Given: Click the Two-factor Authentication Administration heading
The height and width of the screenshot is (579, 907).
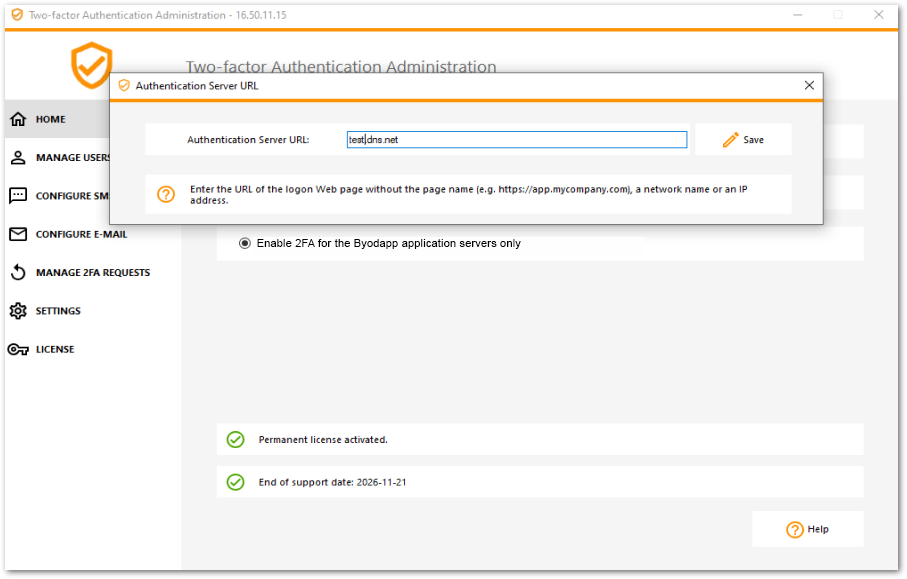Looking at the screenshot, I should point(341,66).
